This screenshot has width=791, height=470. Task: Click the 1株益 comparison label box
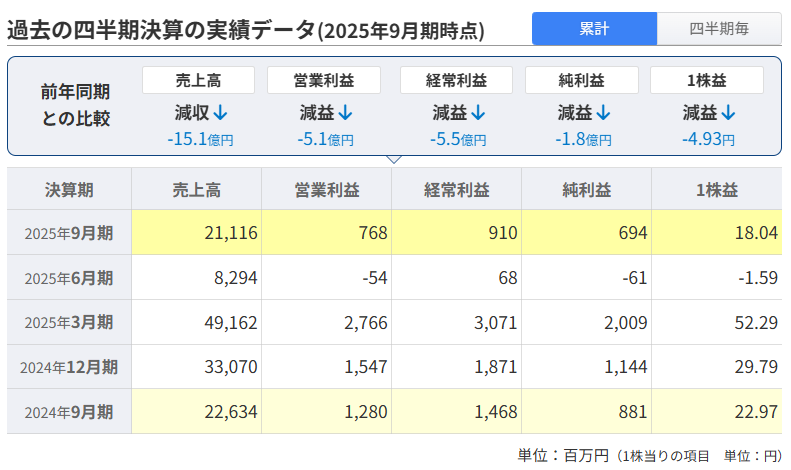pyautogui.click(x=706, y=80)
